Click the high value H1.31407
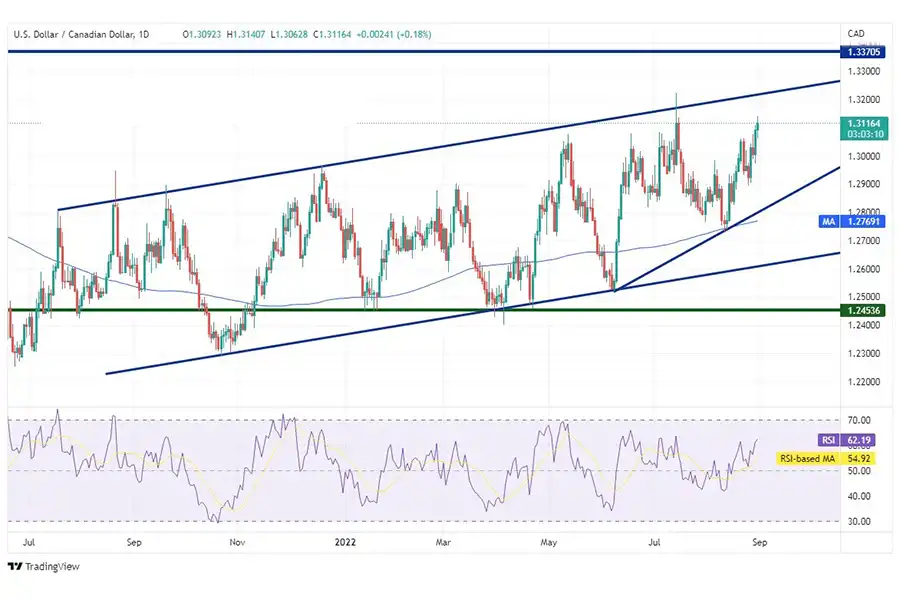Viewport: 900px width, 600px height. pyautogui.click(x=246, y=34)
